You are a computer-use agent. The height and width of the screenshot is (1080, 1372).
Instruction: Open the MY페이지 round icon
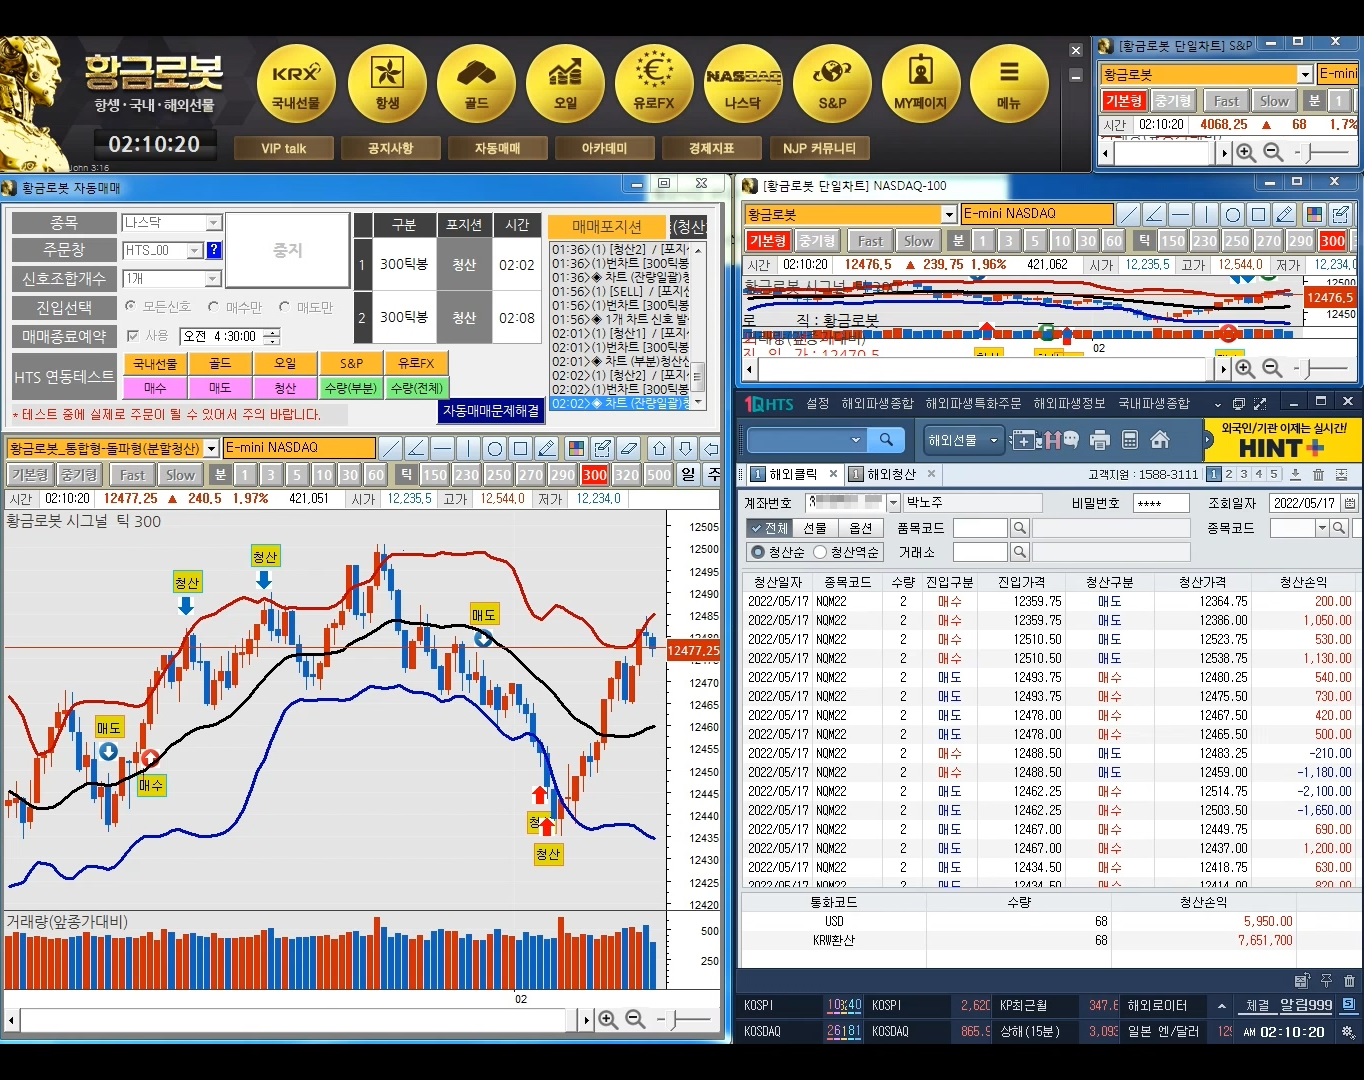pyautogui.click(x=921, y=84)
